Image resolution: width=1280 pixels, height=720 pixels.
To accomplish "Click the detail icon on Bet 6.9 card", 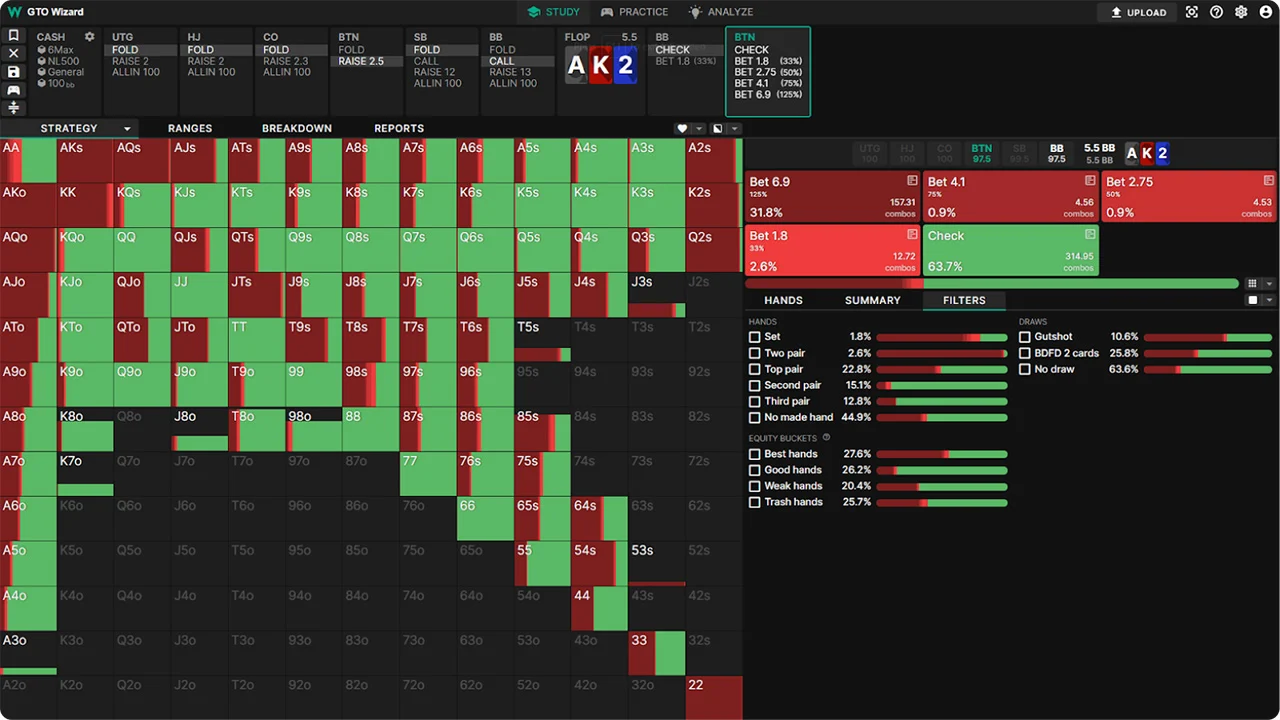I will [912, 181].
